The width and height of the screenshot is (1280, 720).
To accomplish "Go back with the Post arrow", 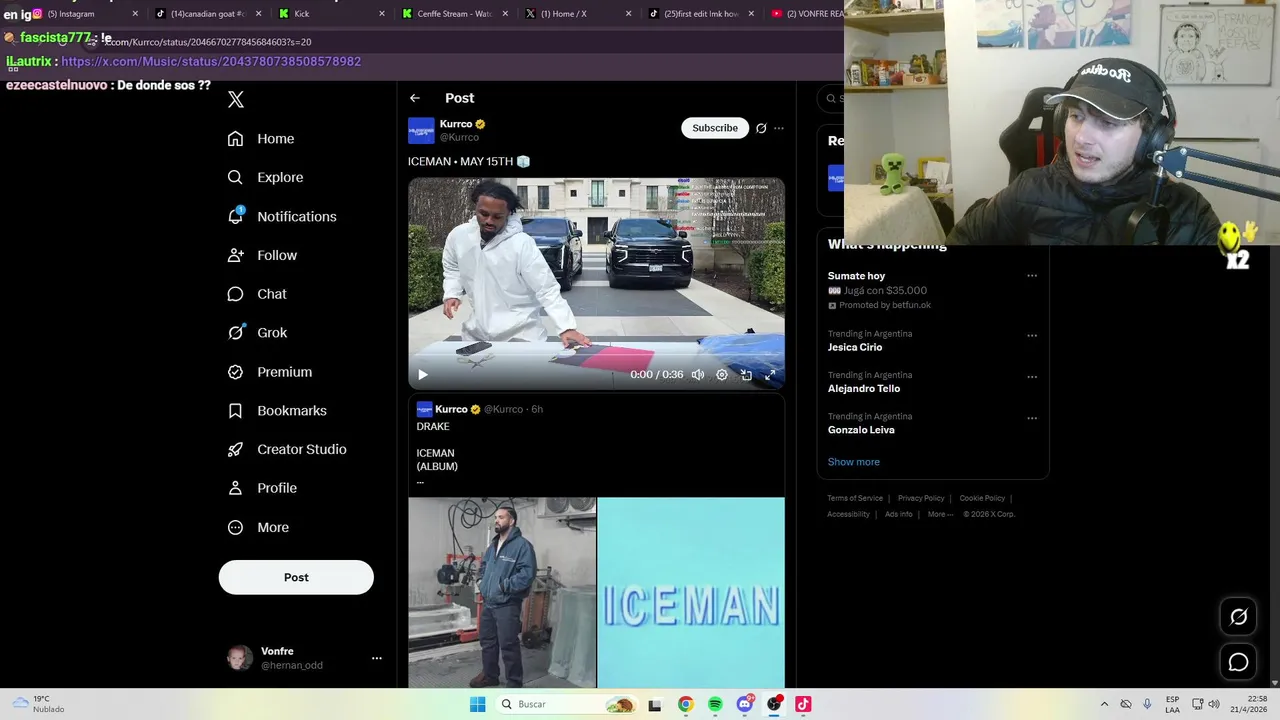I will click(x=415, y=98).
